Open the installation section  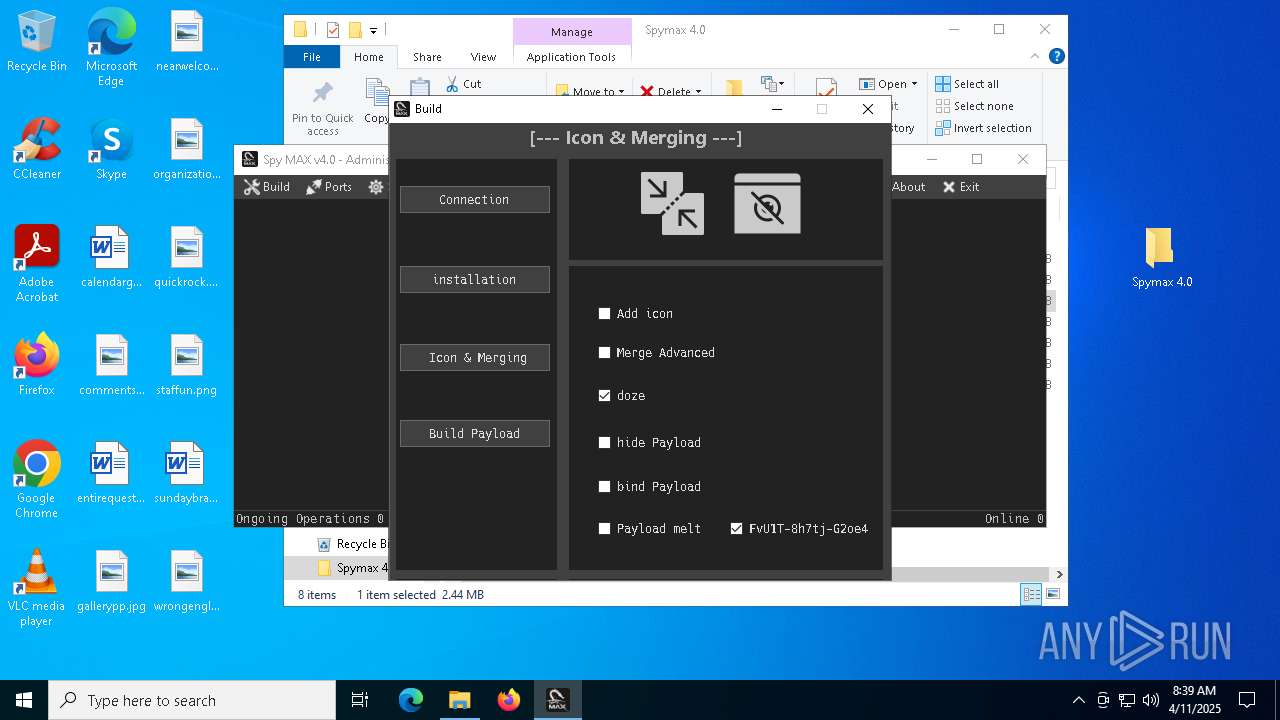pyautogui.click(x=474, y=279)
